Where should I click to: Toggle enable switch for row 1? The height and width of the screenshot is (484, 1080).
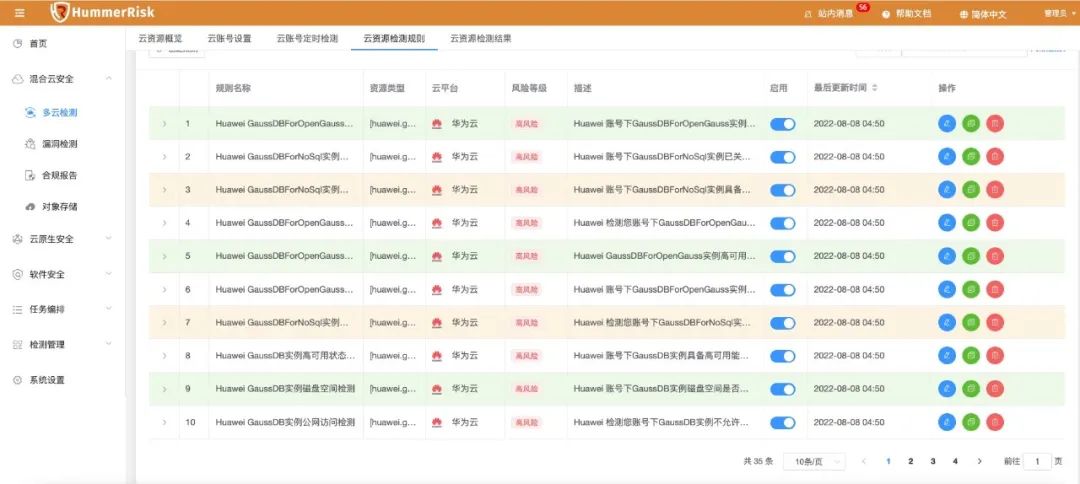pyautogui.click(x=782, y=124)
